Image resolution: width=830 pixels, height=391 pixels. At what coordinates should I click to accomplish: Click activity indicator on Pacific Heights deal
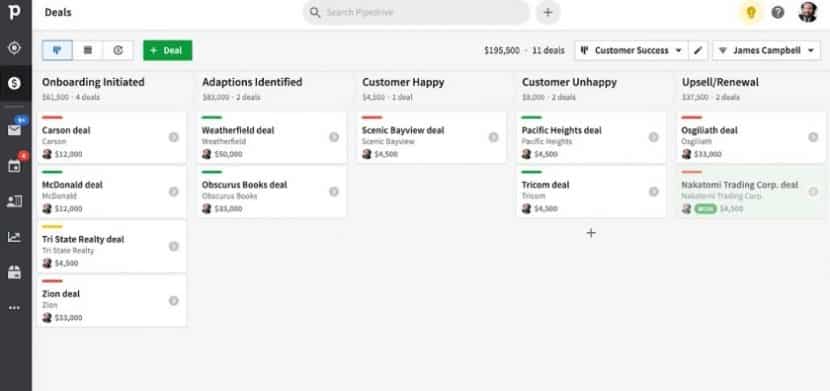pyautogui.click(x=654, y=137)
